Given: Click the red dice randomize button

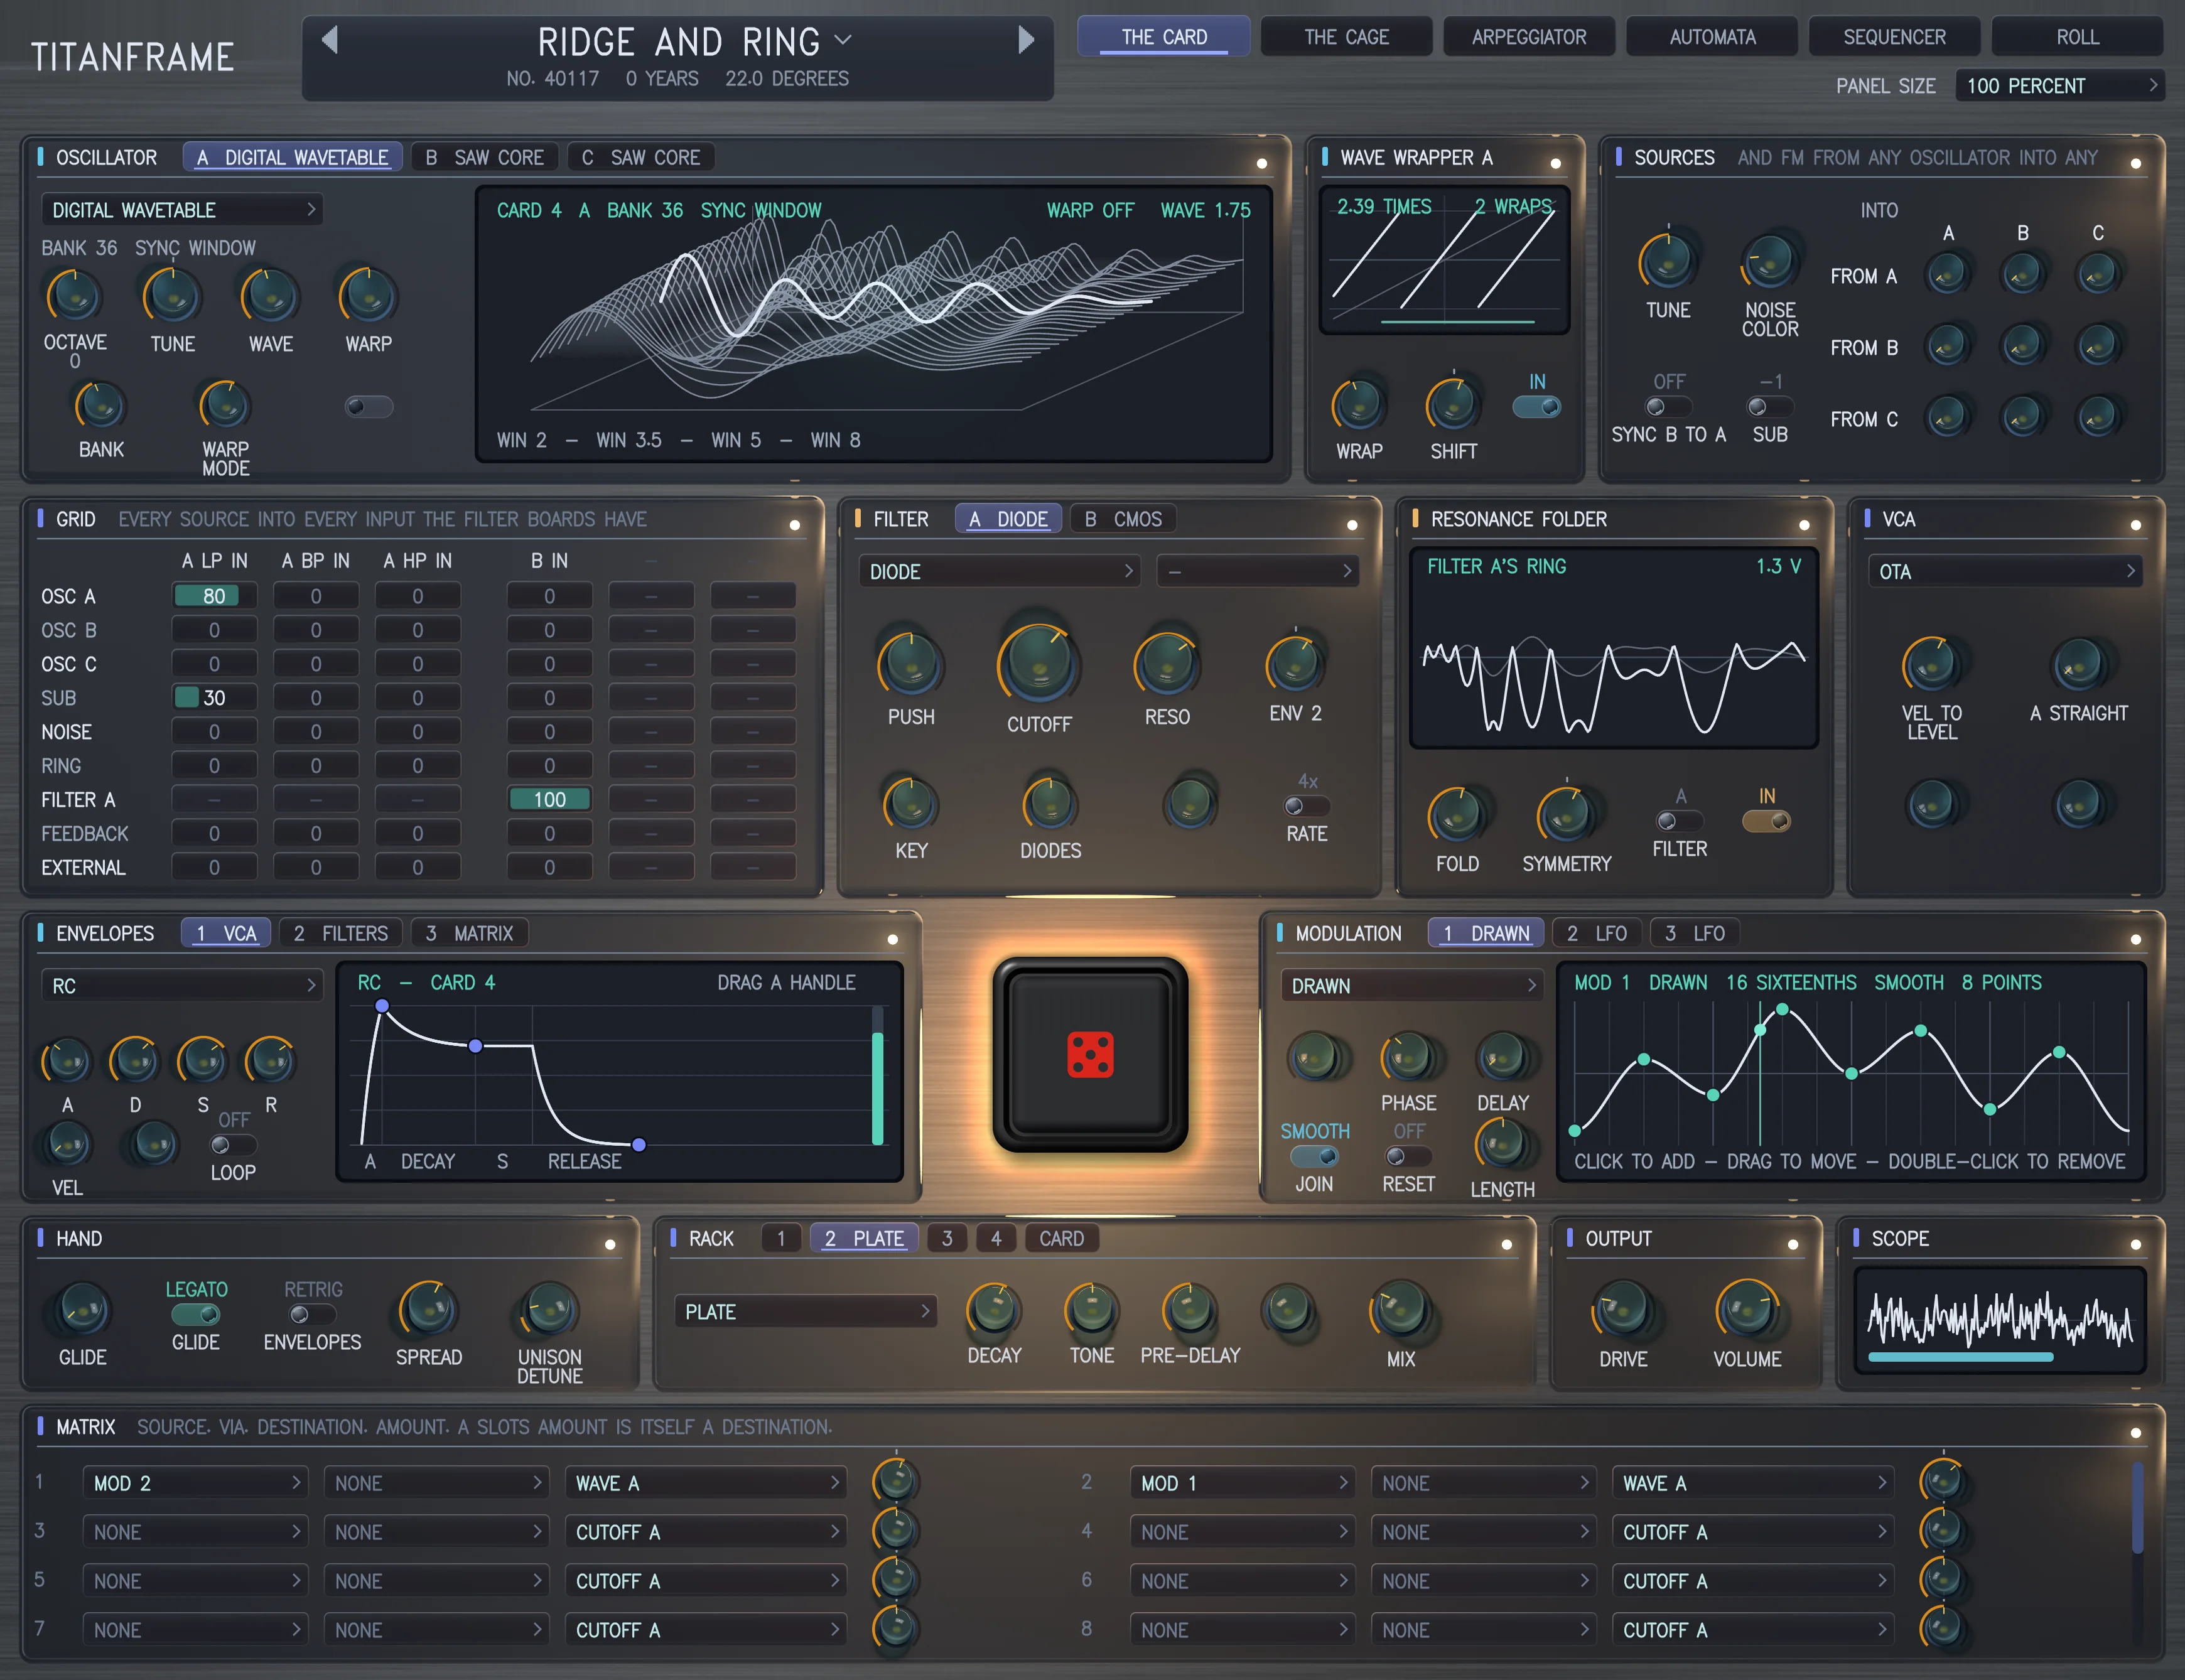Looking at the screenshot, I should pos(1090,1055).
